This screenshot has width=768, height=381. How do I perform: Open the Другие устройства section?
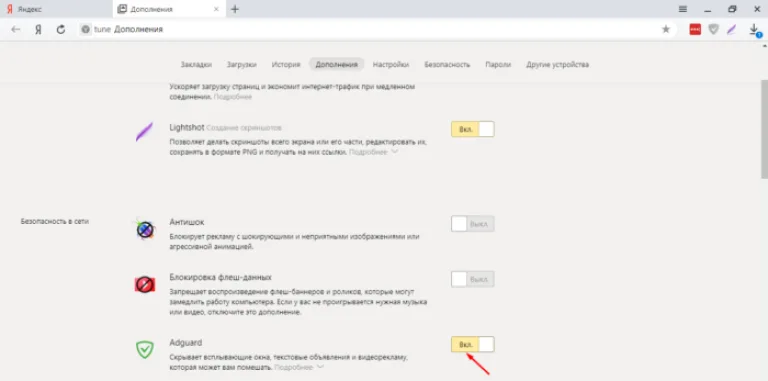click(x=557, y=65)
